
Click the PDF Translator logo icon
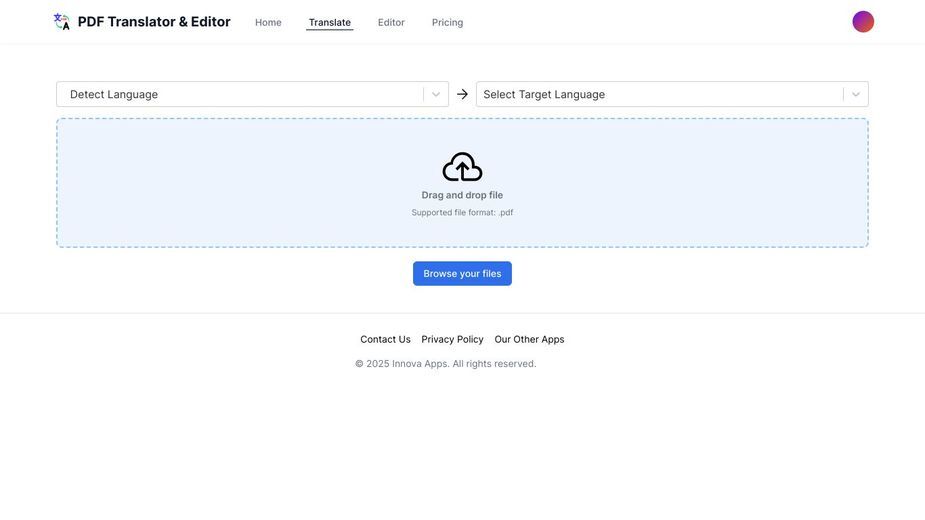[x=62, y=22]
